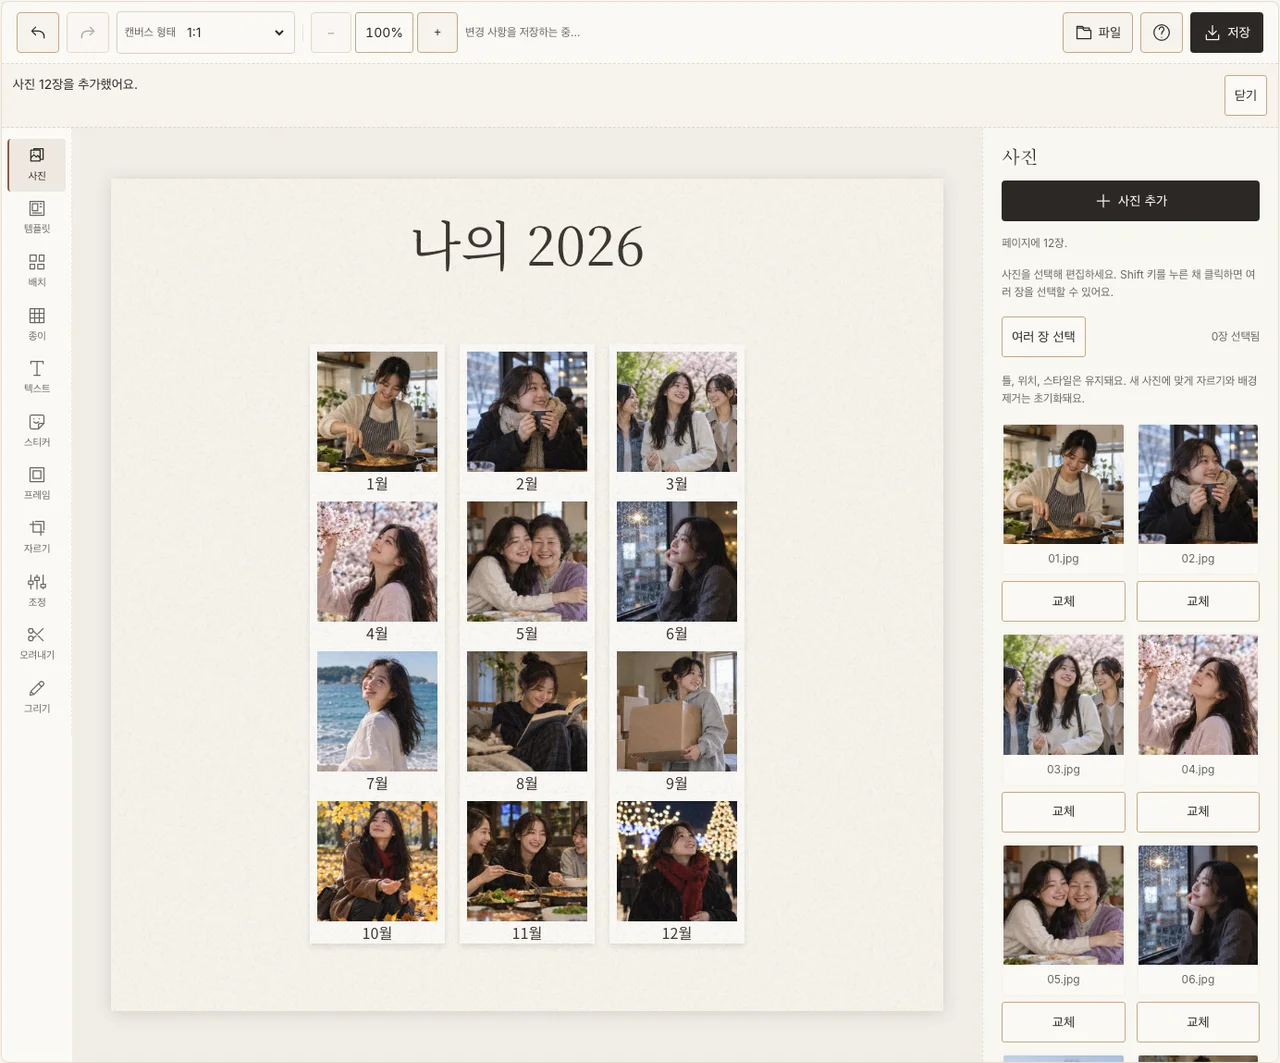
Task: Open the 캔버스 형태 1:1 dropdown
Action: 206,32
